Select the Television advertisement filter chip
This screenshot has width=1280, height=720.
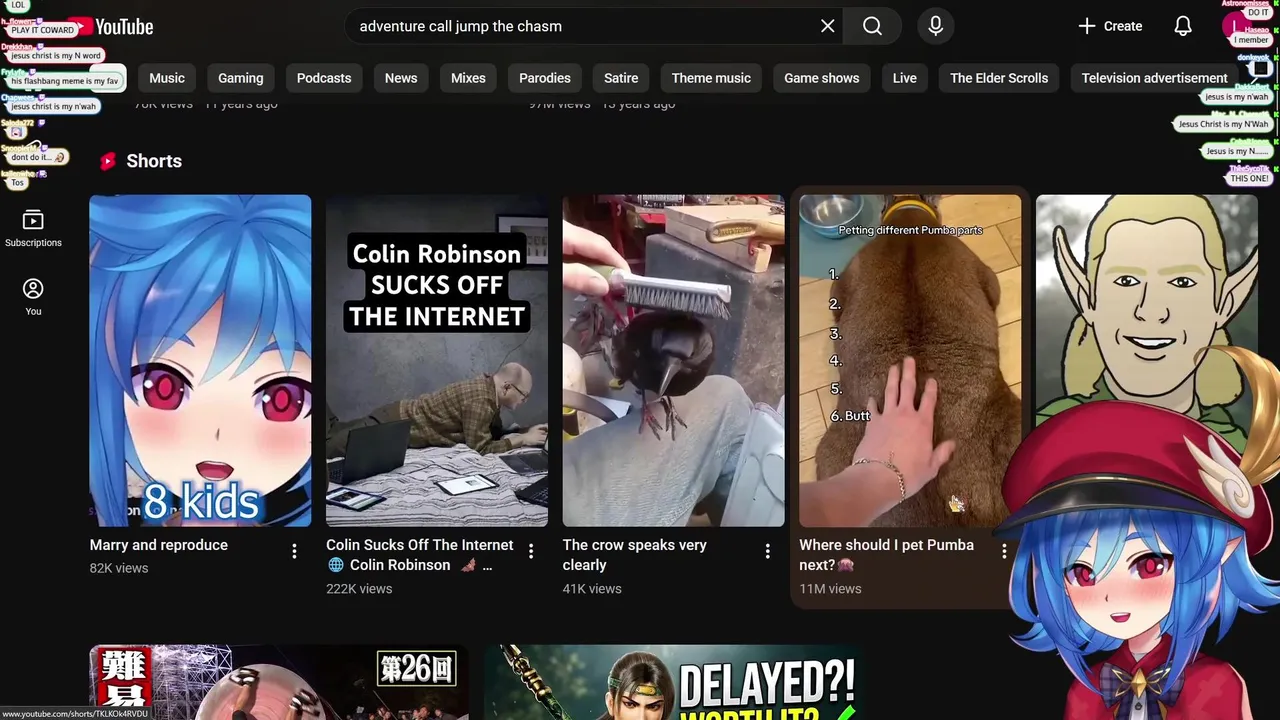1154,78
